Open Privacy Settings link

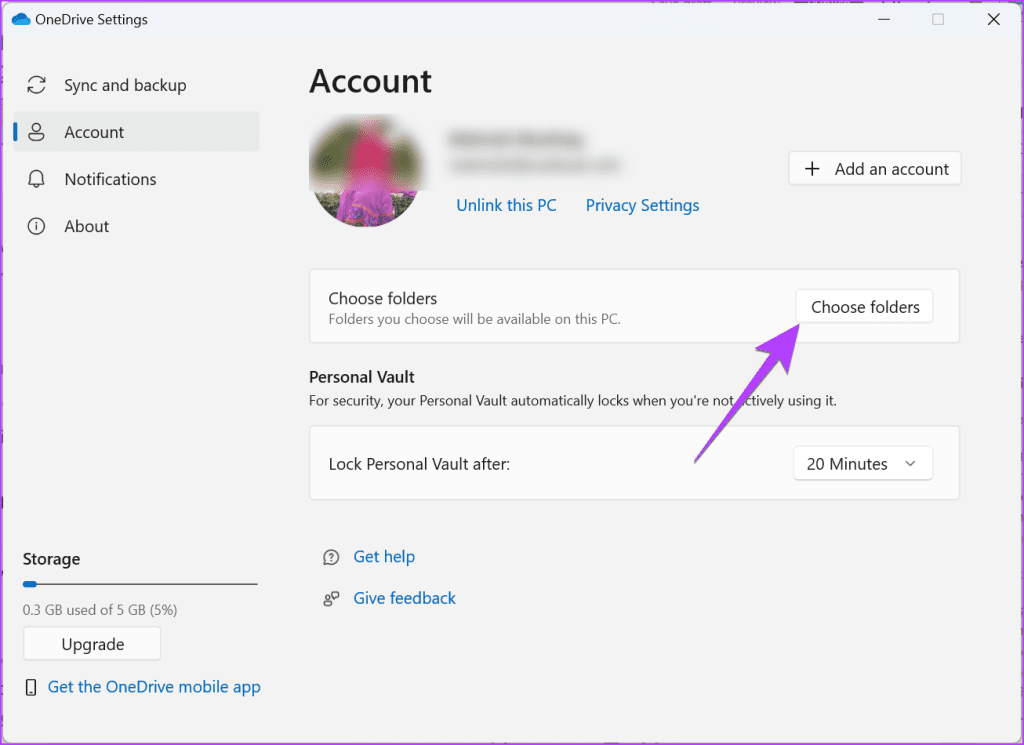(x=642, y=205)
